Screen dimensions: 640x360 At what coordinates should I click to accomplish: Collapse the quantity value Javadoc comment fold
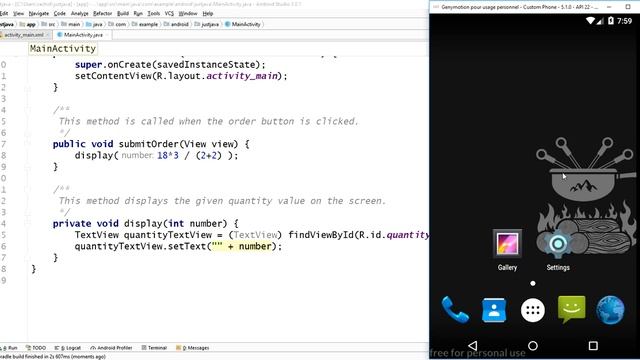[x=27, y=189]
